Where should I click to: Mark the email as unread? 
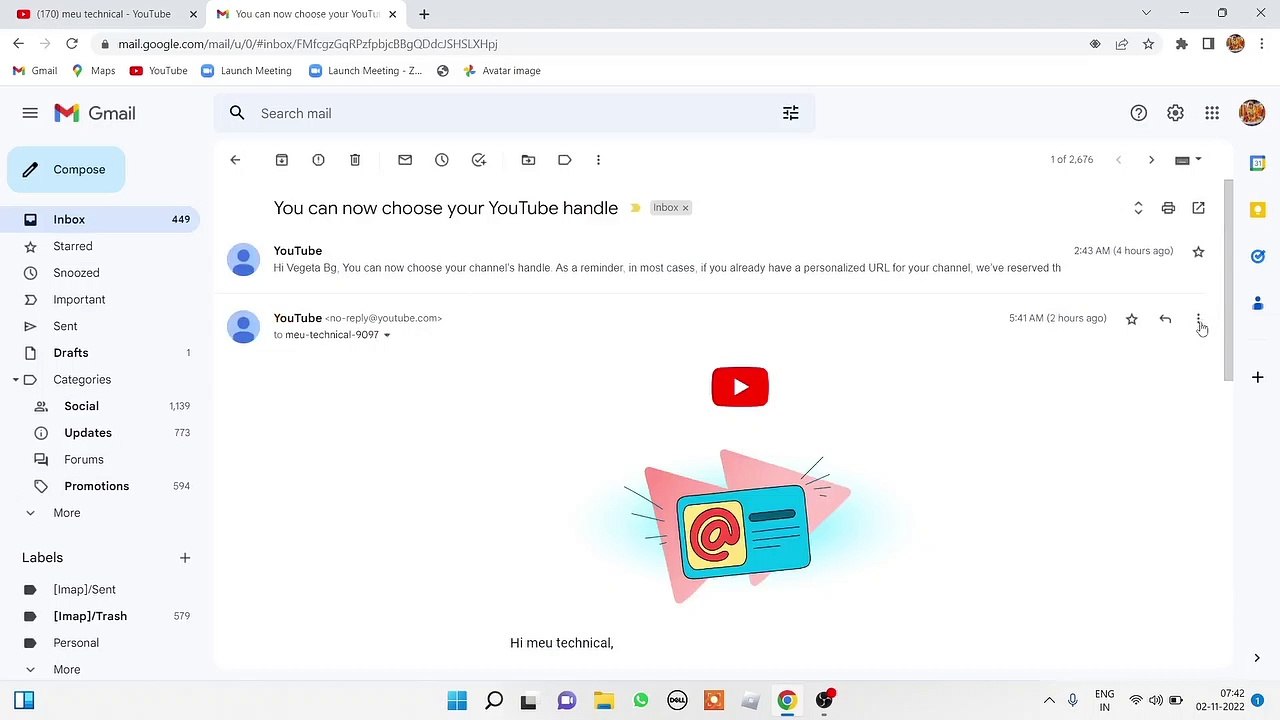pos(405,160)
